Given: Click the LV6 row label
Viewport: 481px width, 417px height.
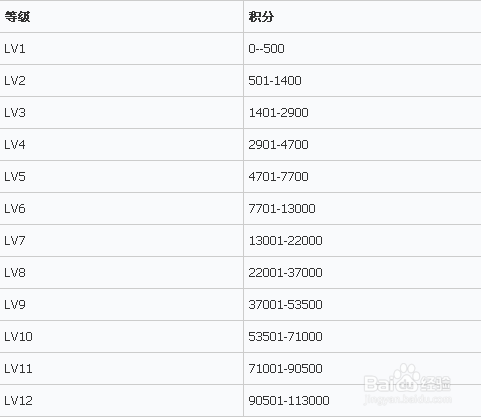Looking at the screenshot, I should click(15, 209).
